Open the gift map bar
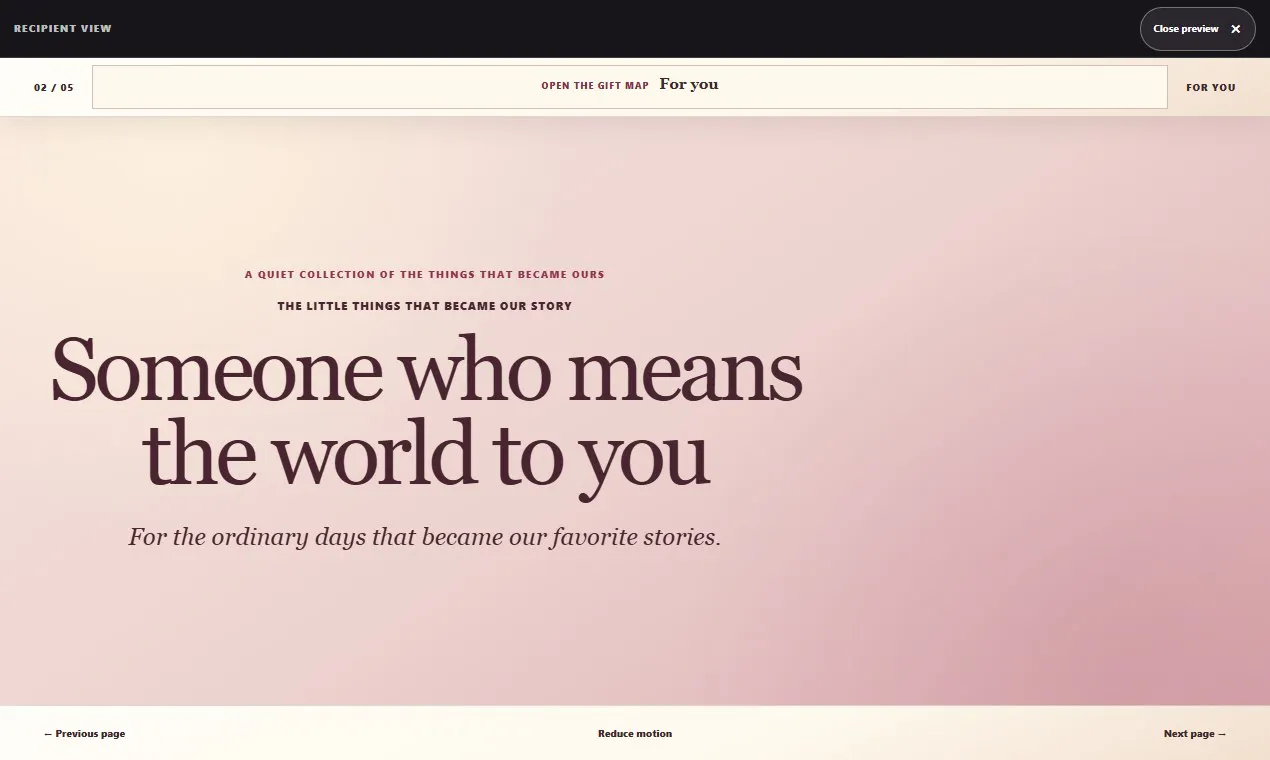The width and height of the screenshot is (1270, 760). click(629, 87)
